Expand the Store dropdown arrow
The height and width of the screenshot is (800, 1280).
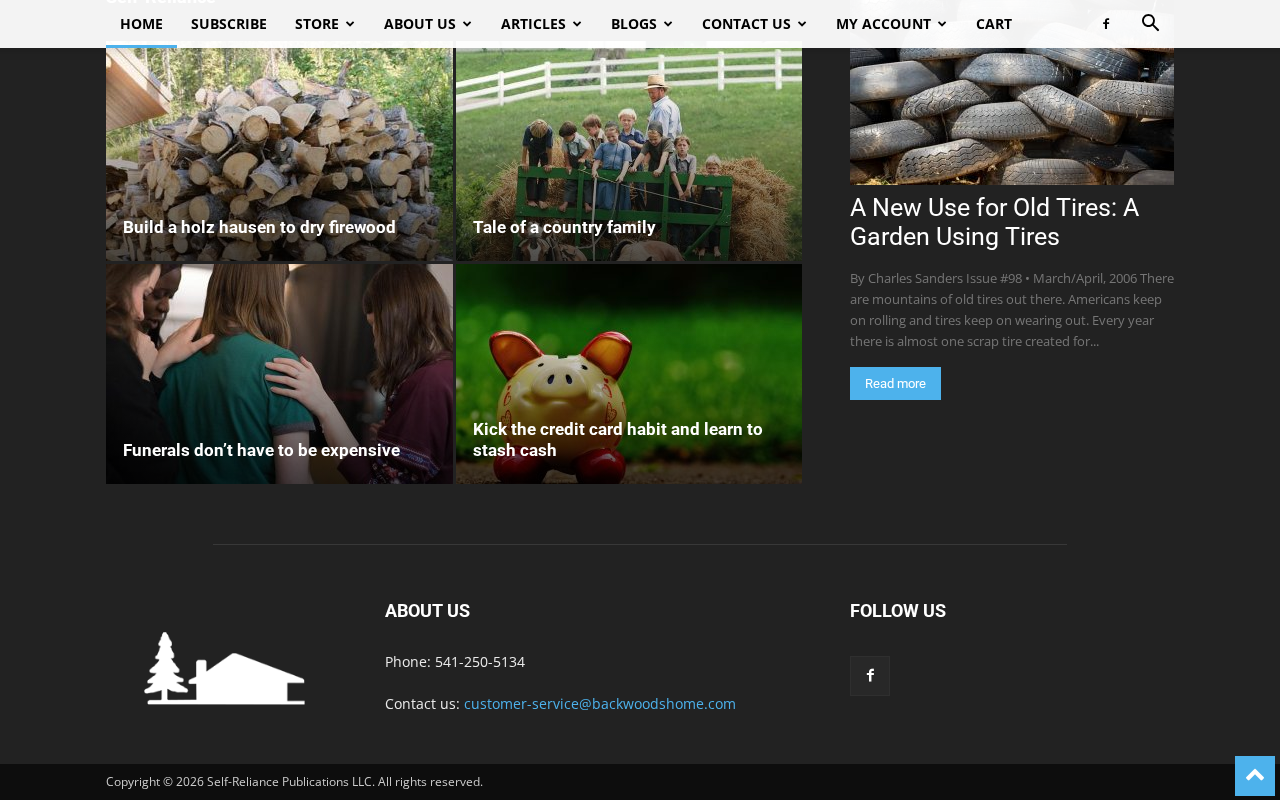[x=350, y=24]
